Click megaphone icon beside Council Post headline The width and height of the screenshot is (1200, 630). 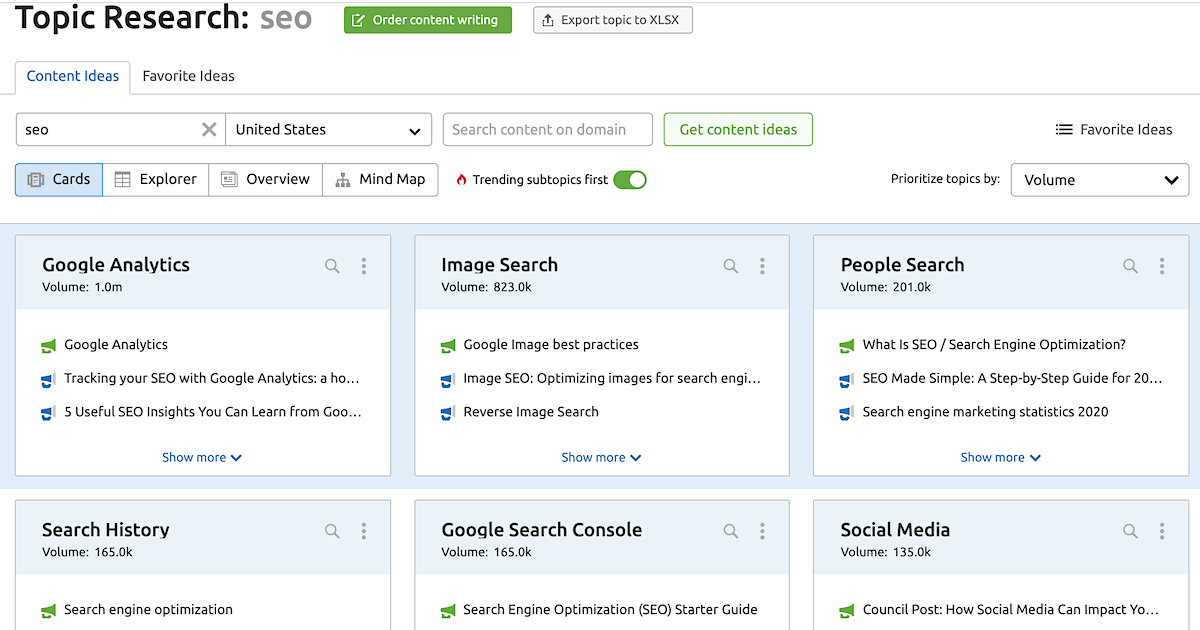847,611
